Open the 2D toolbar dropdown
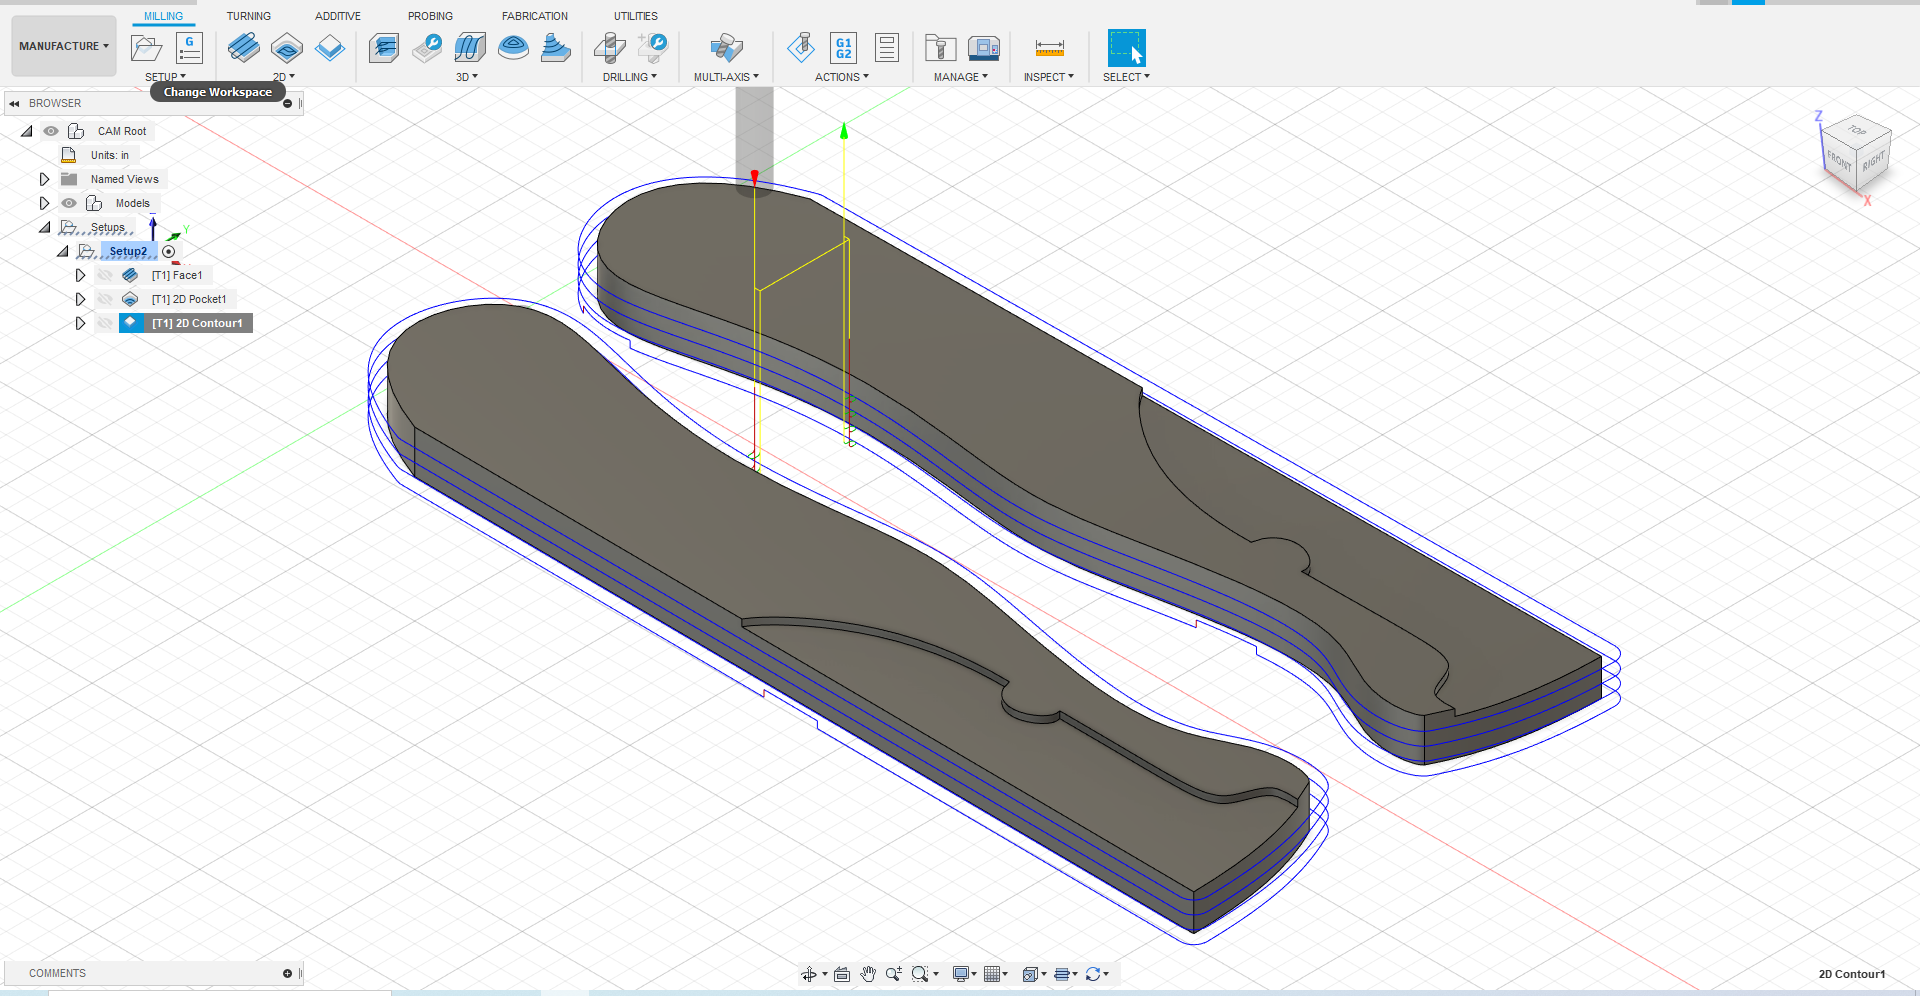 [x=284, y=77]
